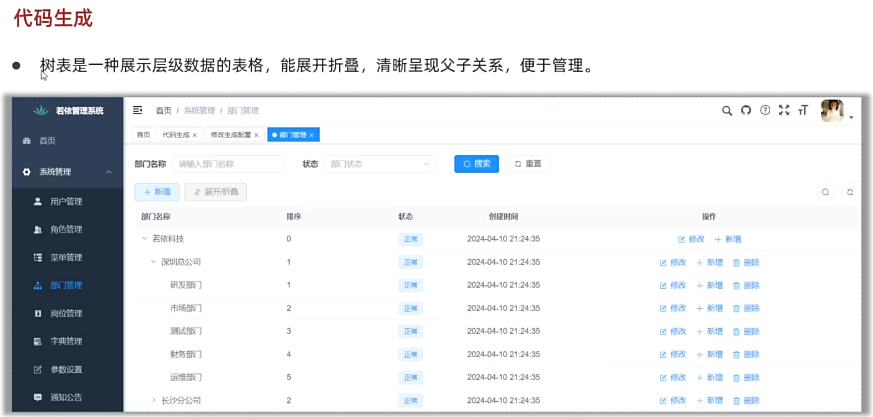Click 删除 for 研发部门
873x417 pixels.
(746, 285)
